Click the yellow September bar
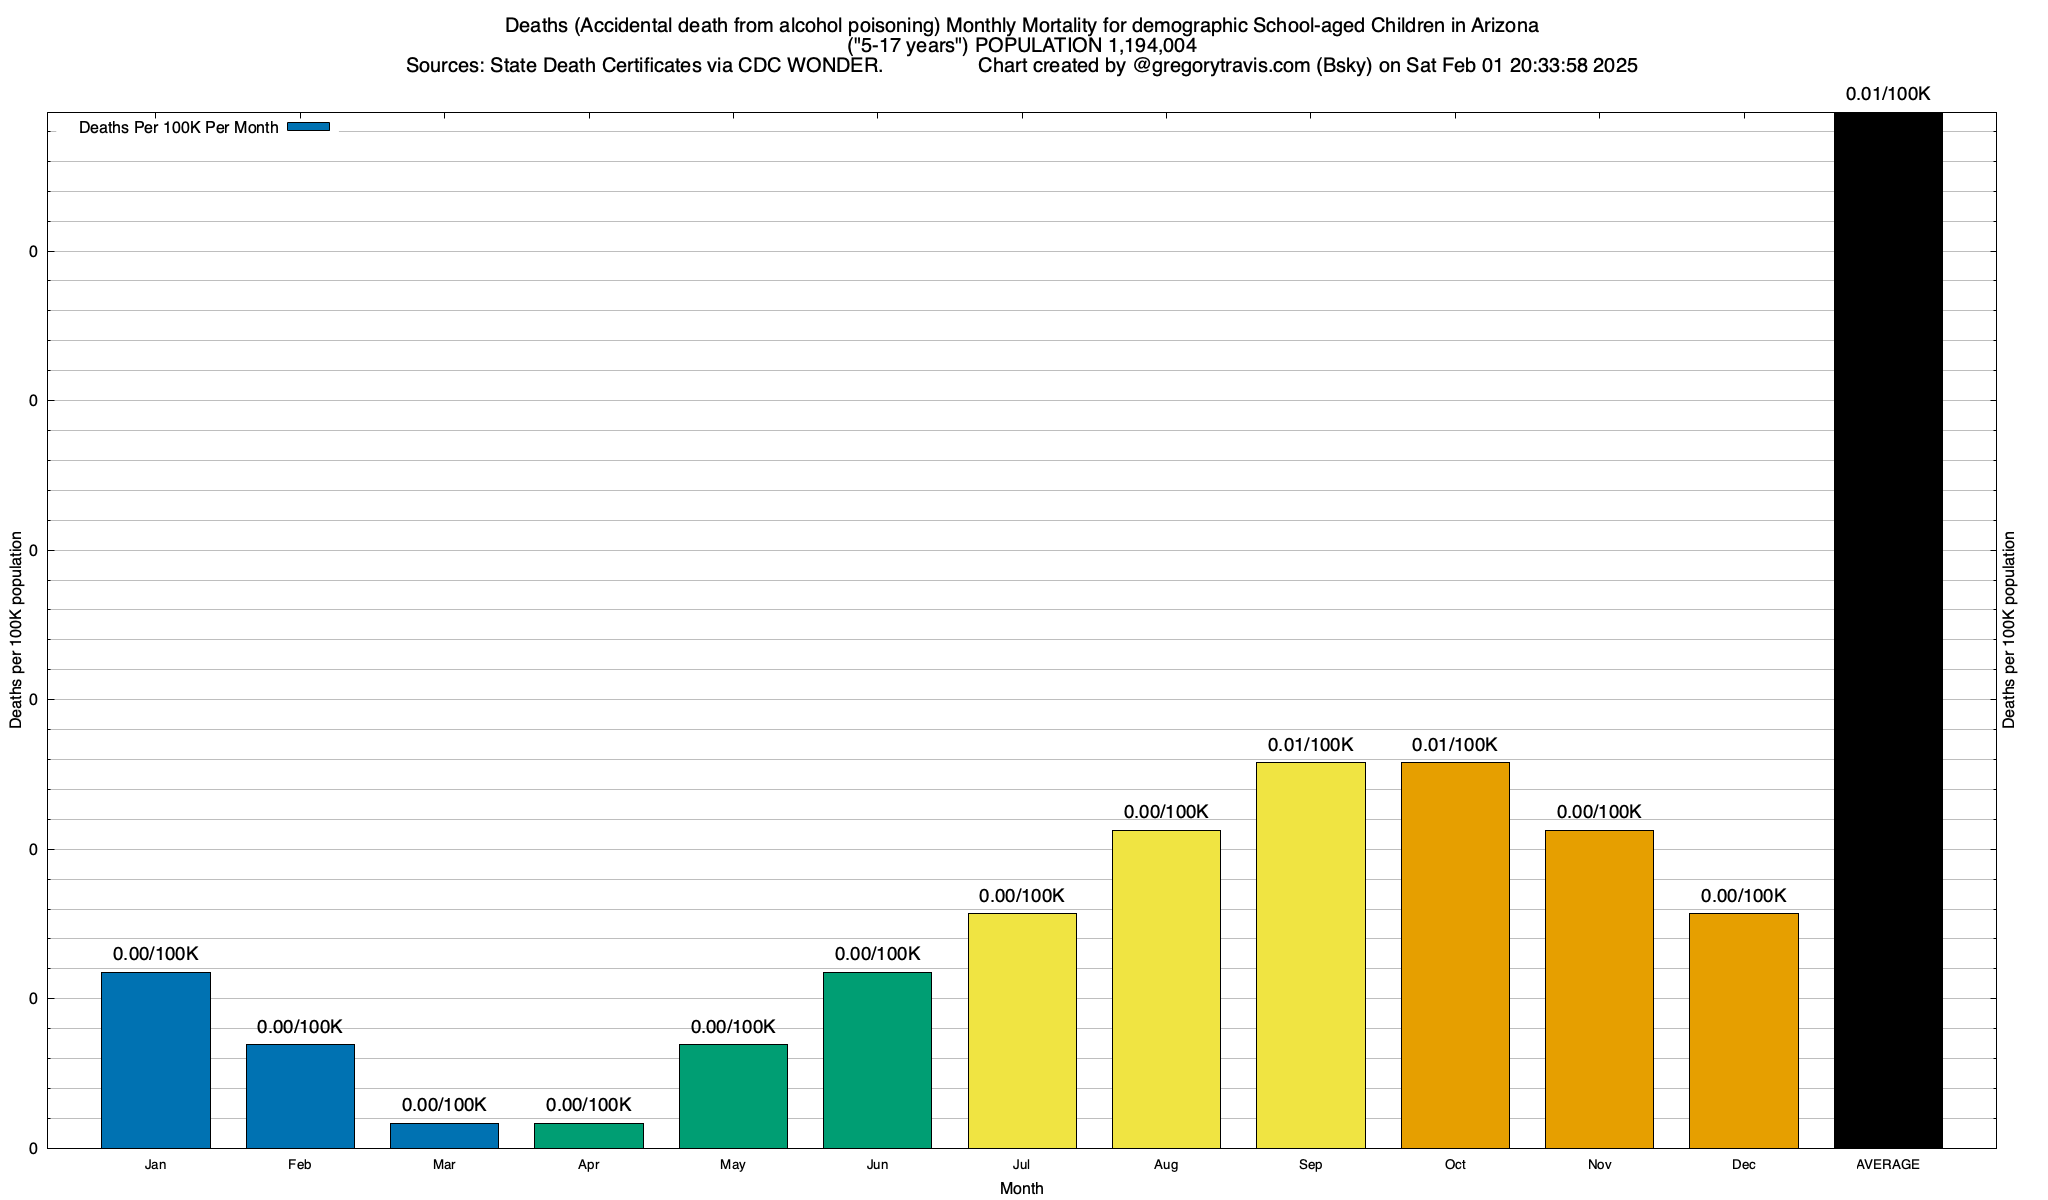The width and height of the screenshot is (2048, 1200). tap(1310, 955)
